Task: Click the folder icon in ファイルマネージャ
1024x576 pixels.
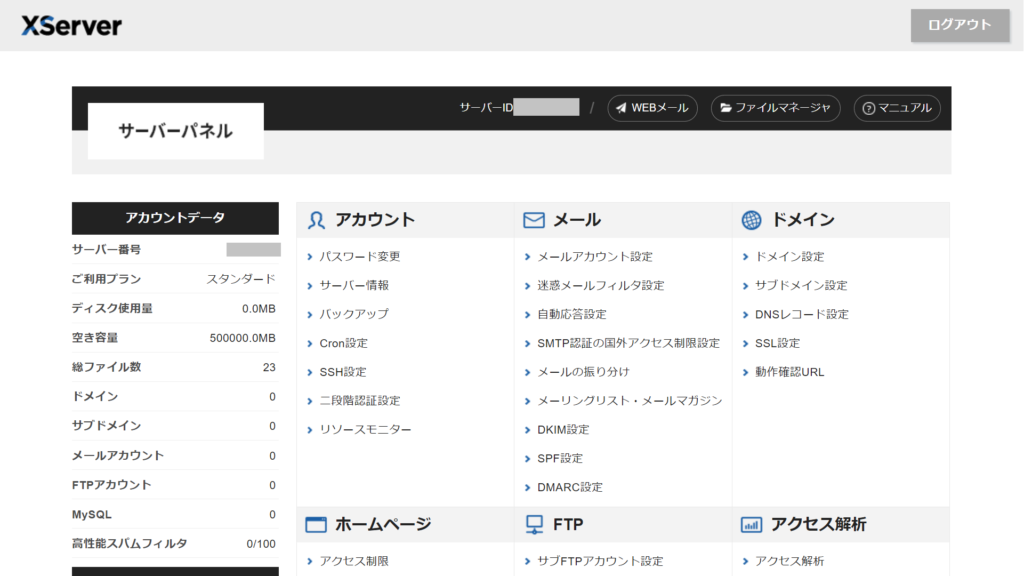Action: [726, 108]
